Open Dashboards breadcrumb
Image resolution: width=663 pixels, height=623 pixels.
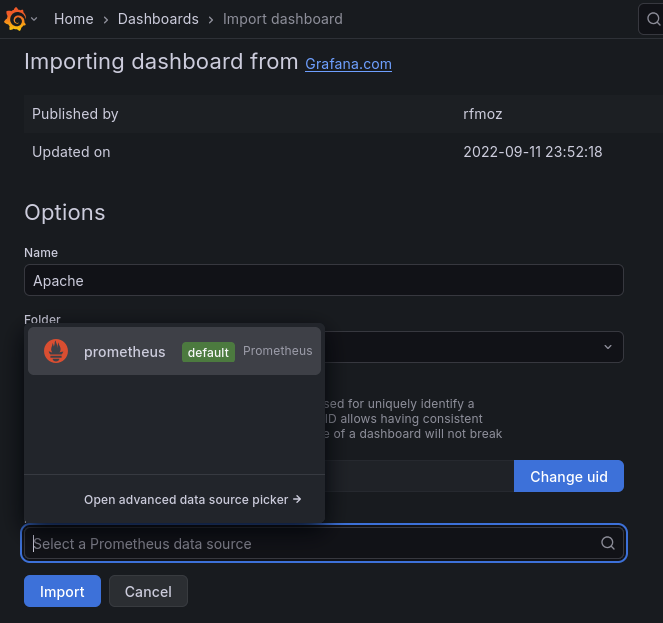click(158, 19)
